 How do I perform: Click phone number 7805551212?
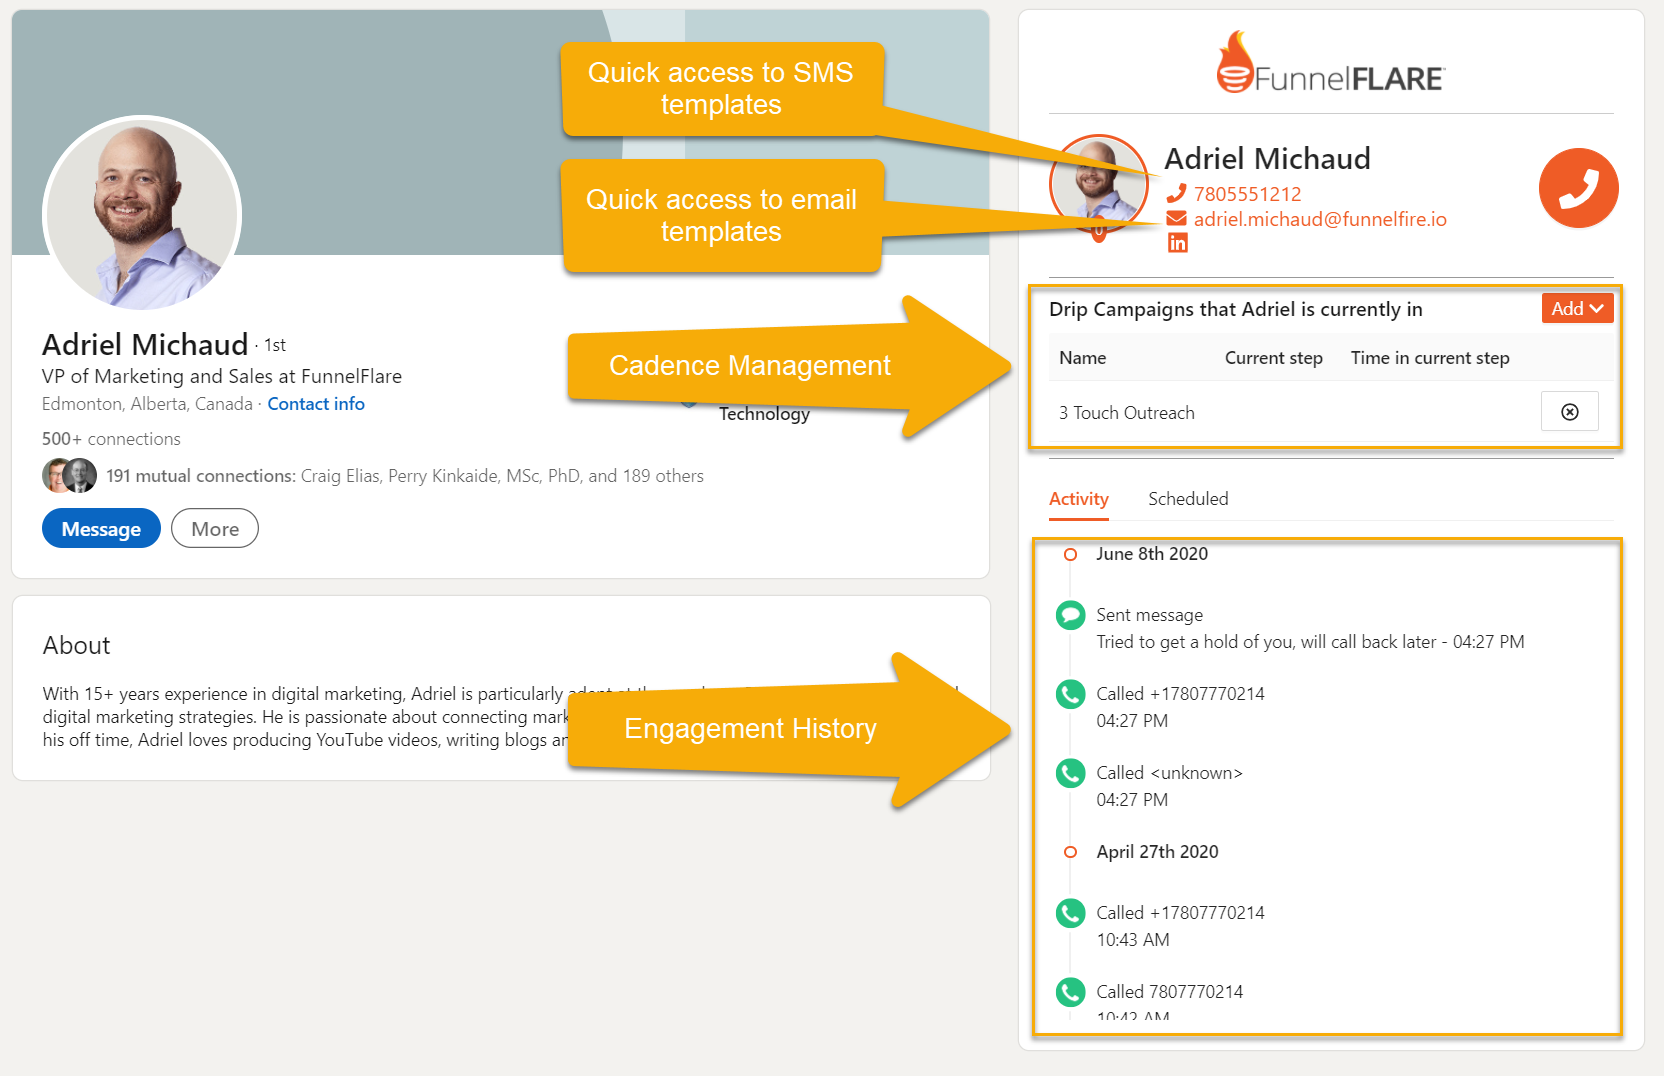click(1247, 194)
